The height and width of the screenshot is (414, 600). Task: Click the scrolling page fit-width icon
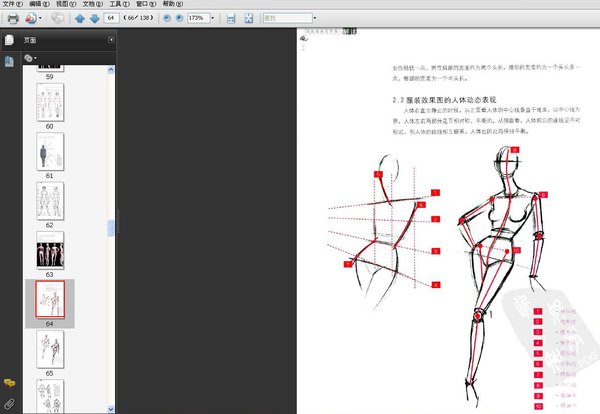[x=231, y=18]
